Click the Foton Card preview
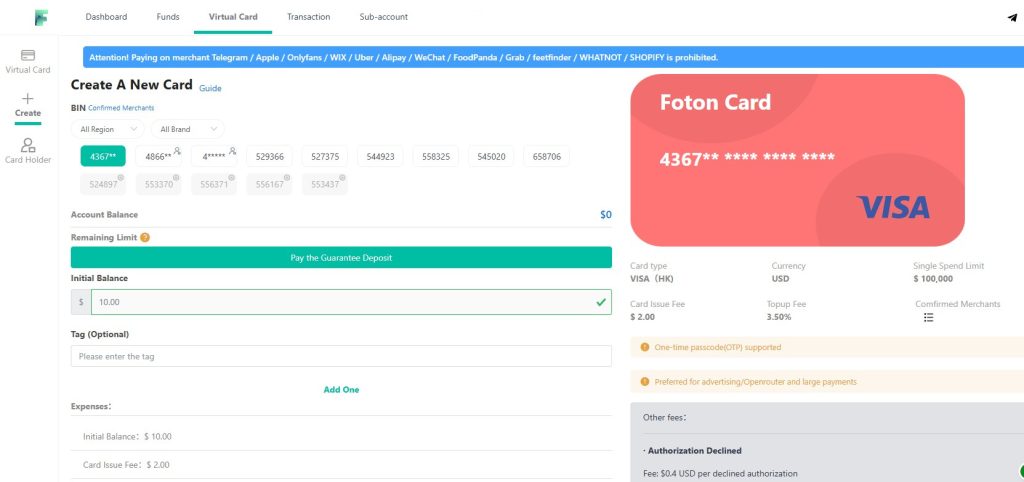 click(x=797, y=160)
